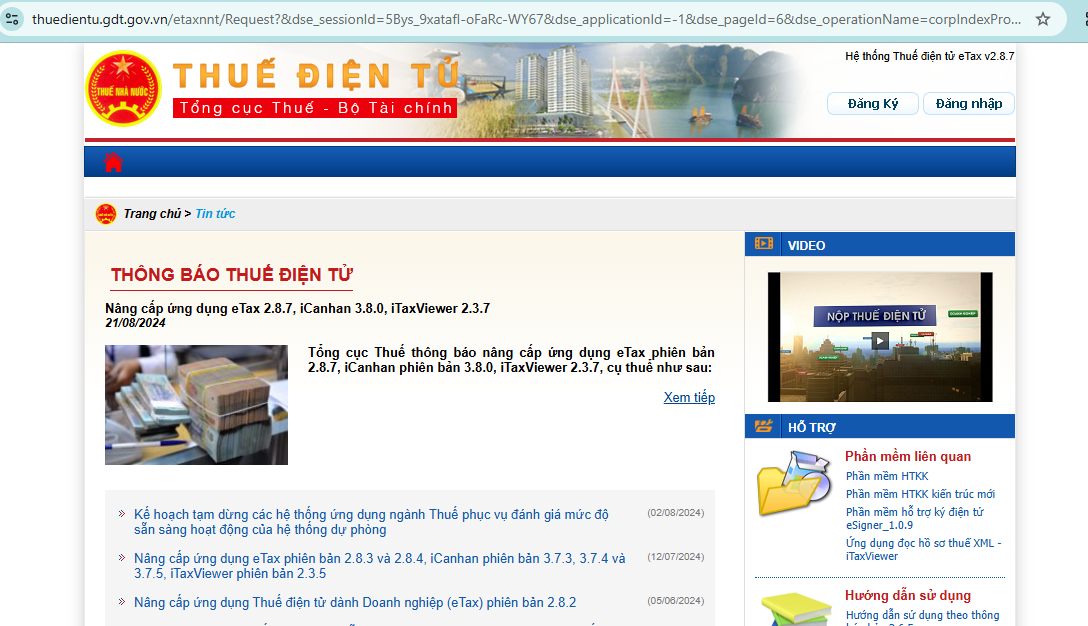Click the banknotes thumbnail image in announcement

click(196, 405)
